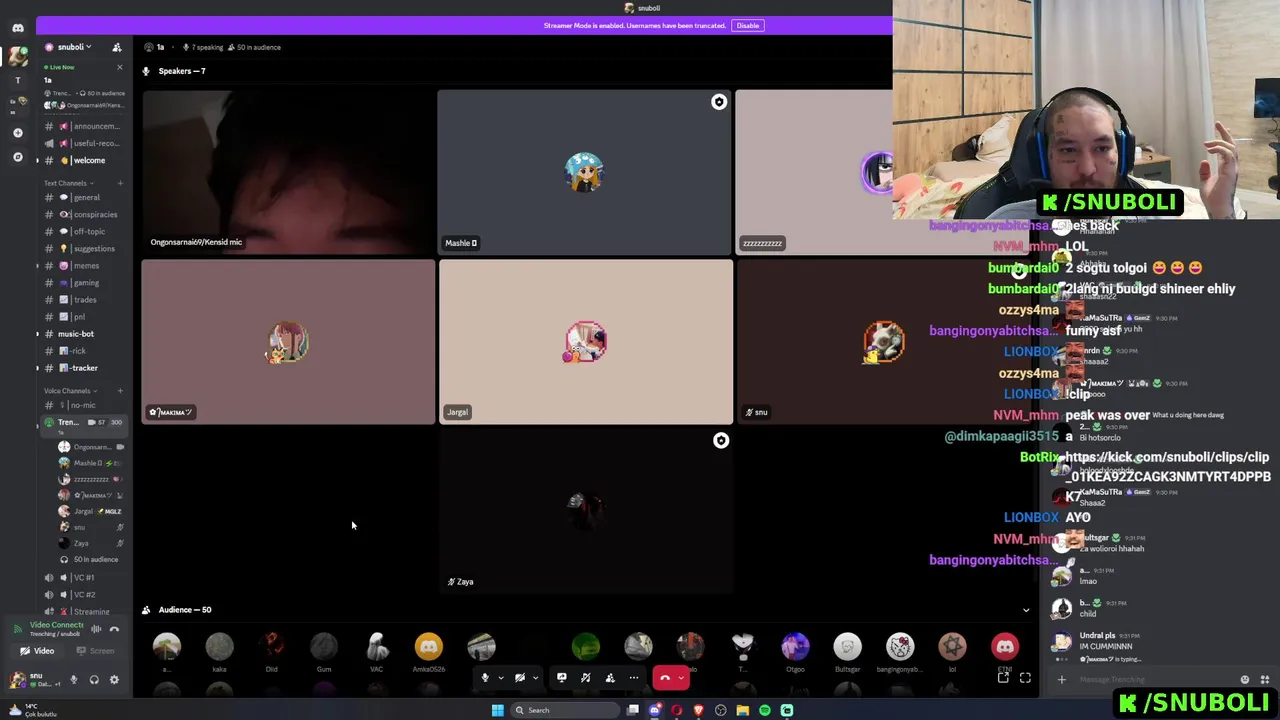Create channel with plus next to Text Channels
1280x720 pixels.
120,183
